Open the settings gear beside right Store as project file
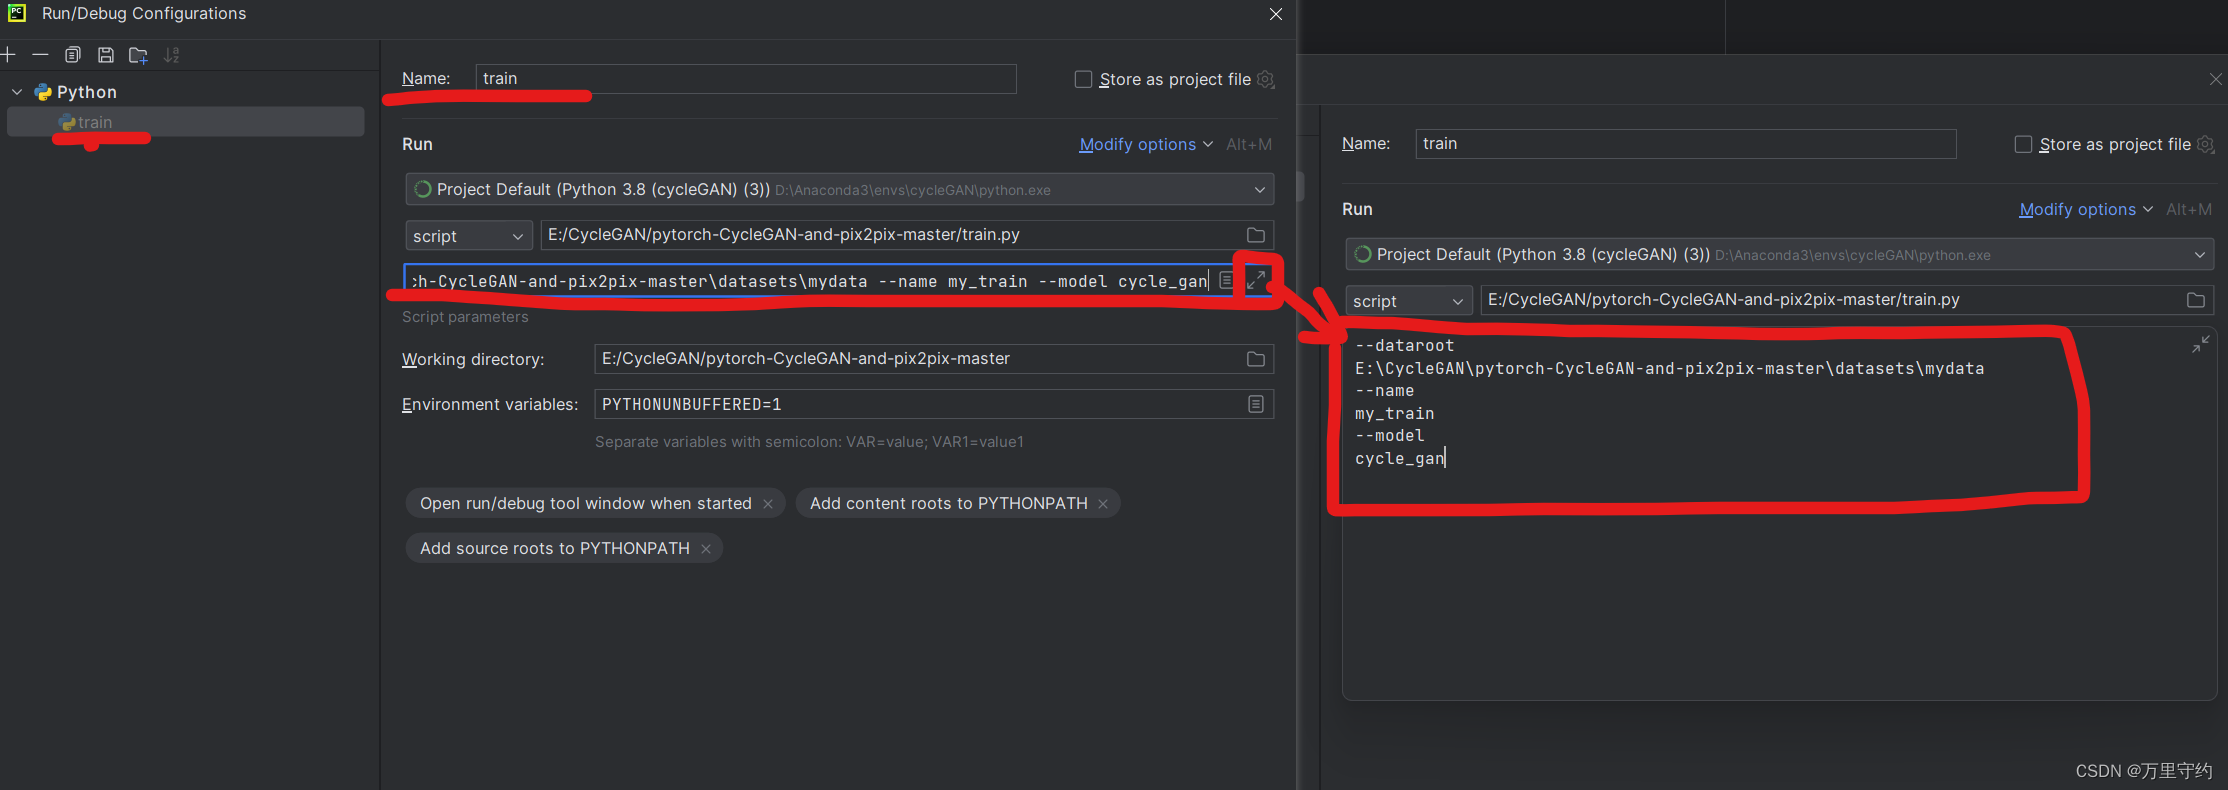This screenshot has height=790, width=2228. tap(2205, 144)
